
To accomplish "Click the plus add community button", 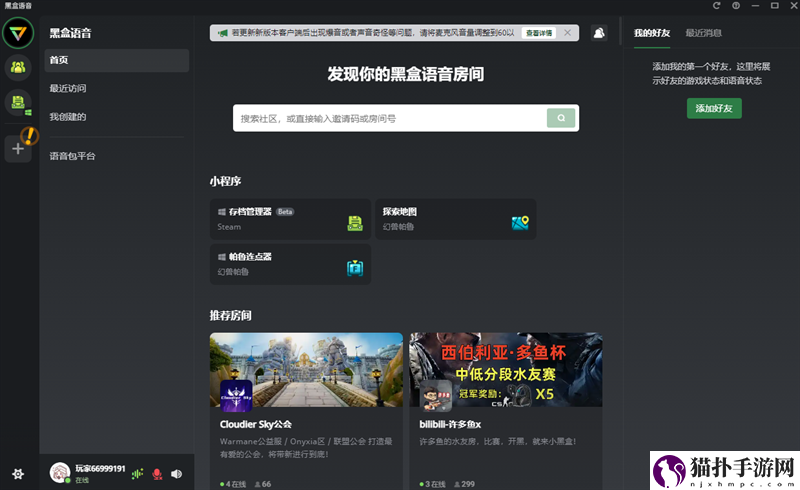I will pyautogui.click(x=18, y=149).
